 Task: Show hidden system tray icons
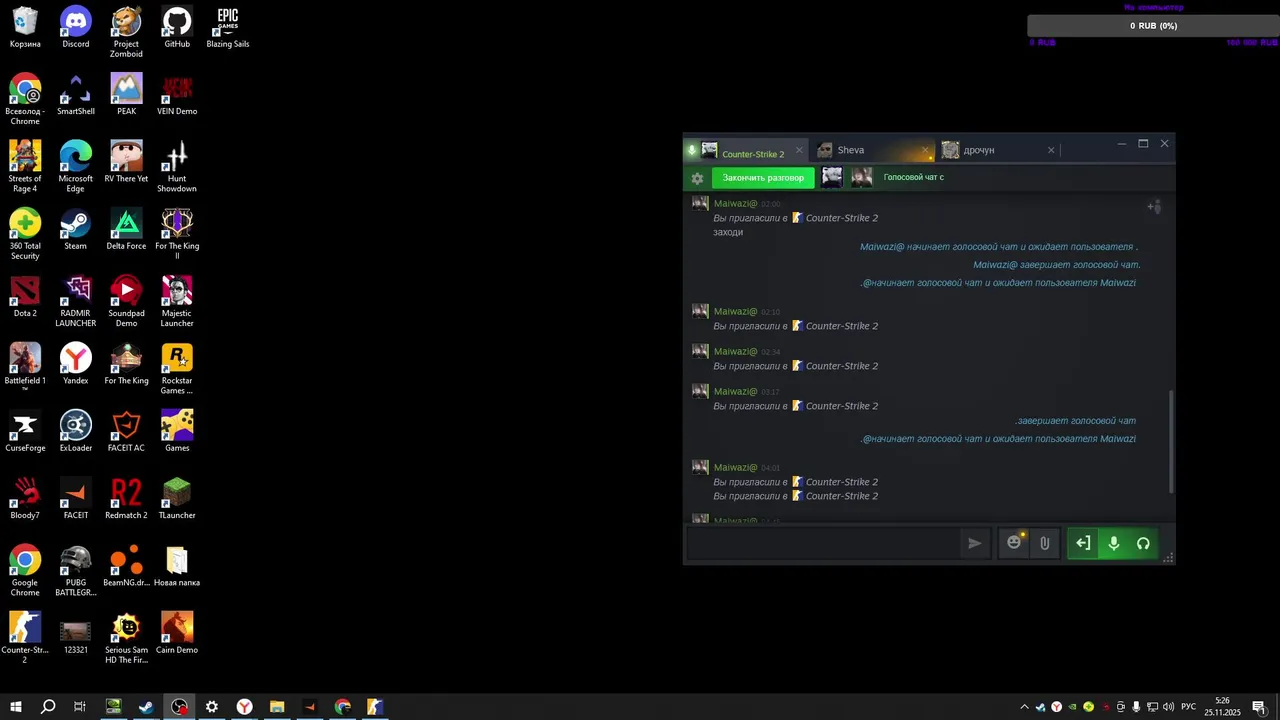click(1024, 707)
